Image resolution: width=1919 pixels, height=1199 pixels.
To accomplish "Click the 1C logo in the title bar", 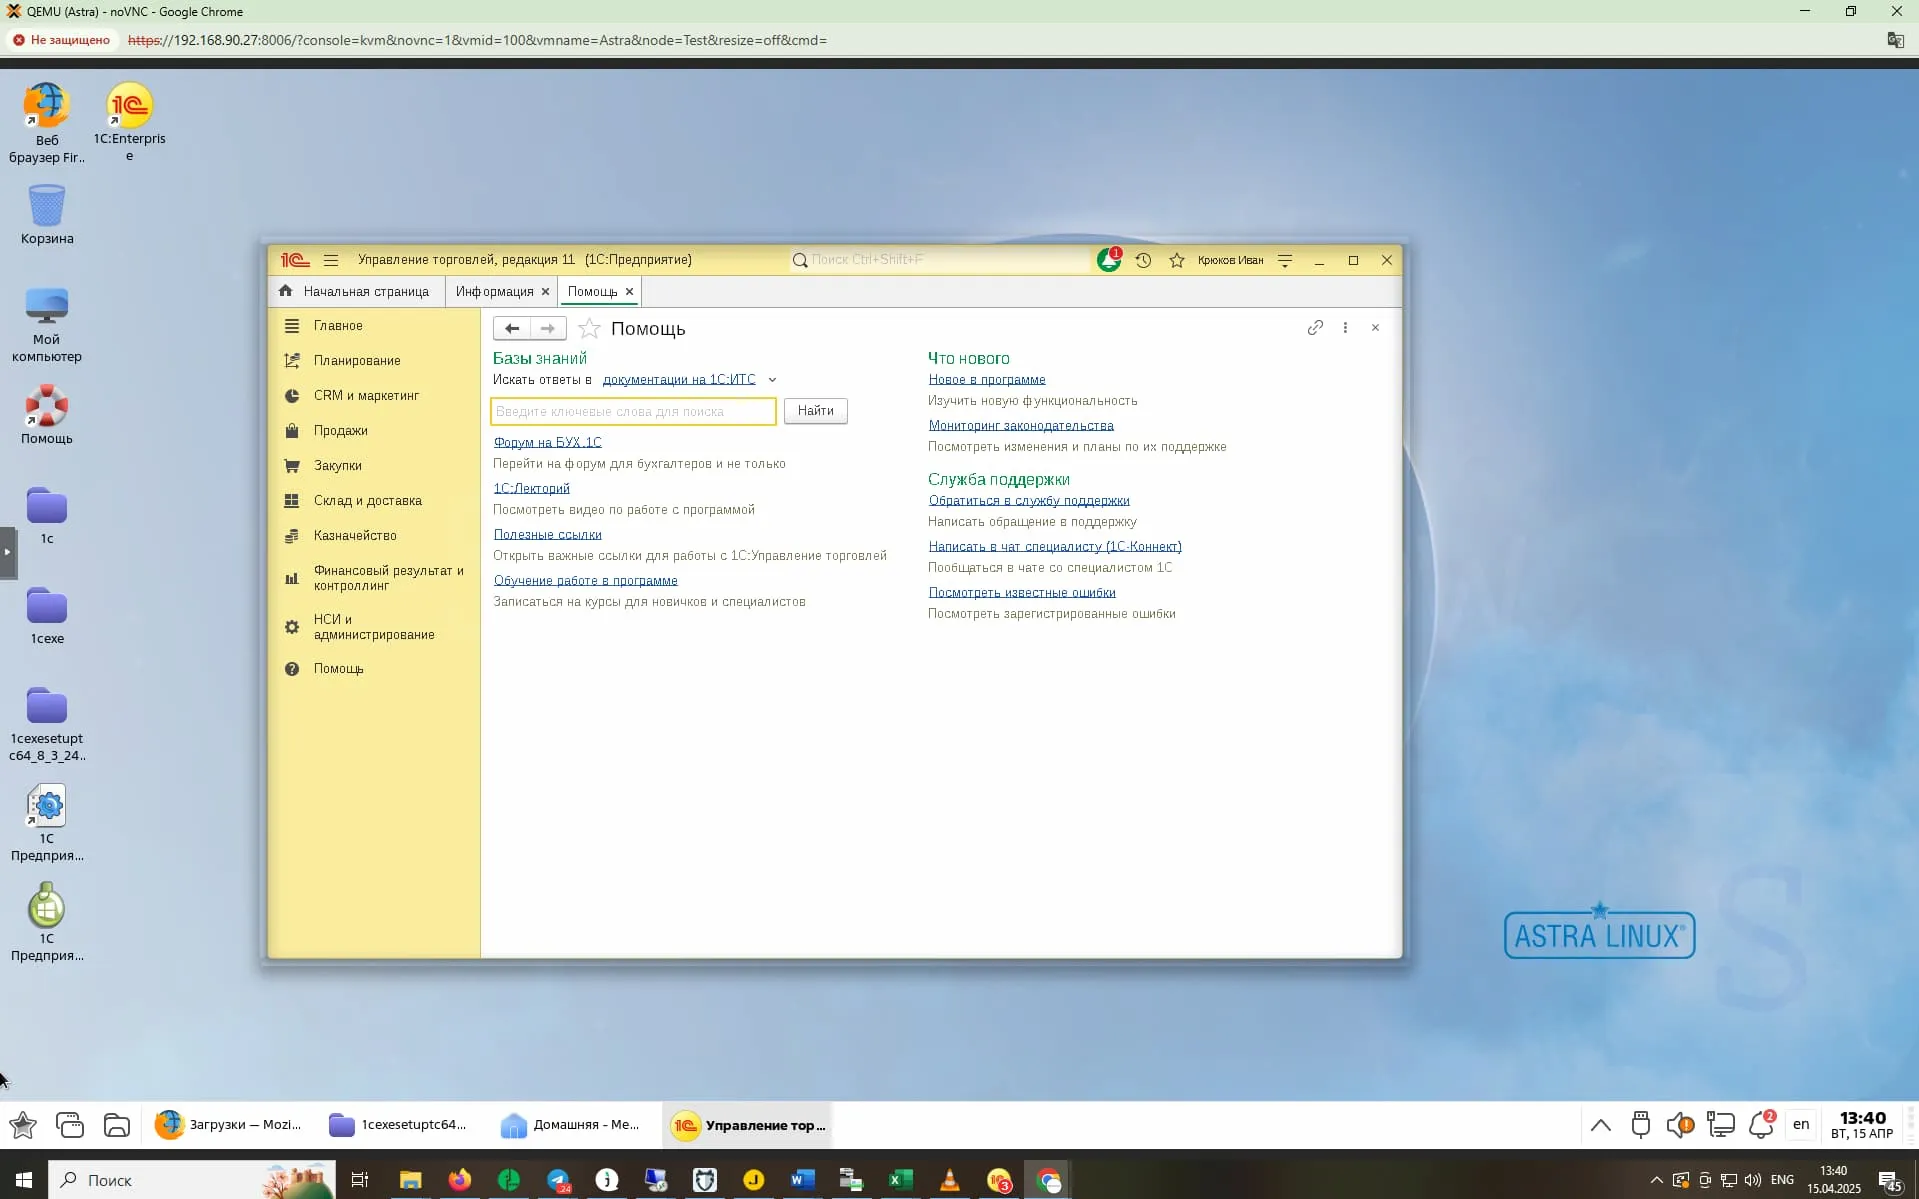I will [x=295, y=260].
